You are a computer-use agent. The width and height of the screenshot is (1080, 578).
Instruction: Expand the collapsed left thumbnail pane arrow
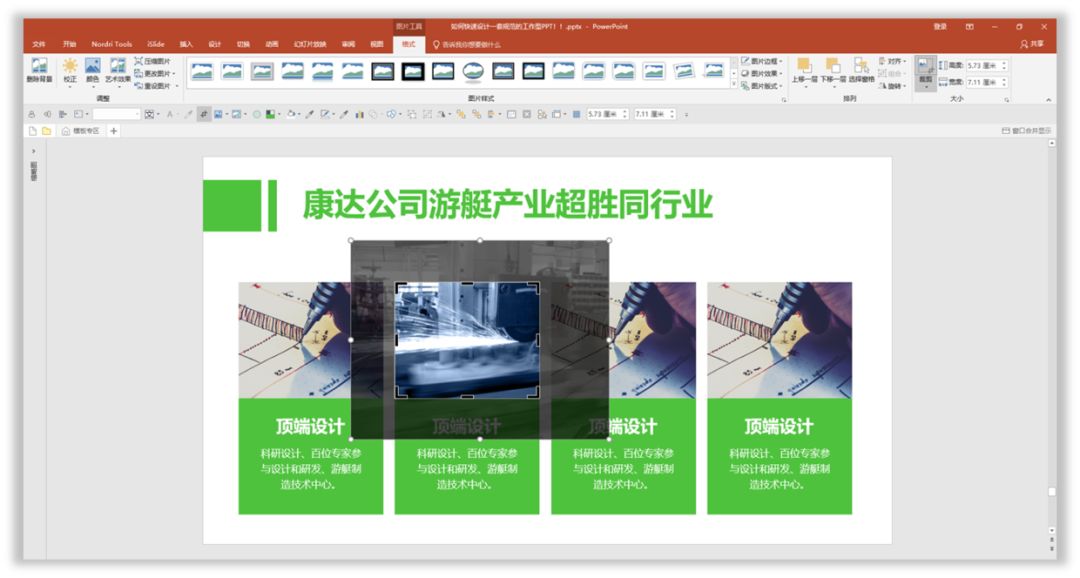(x=34, y=151)
